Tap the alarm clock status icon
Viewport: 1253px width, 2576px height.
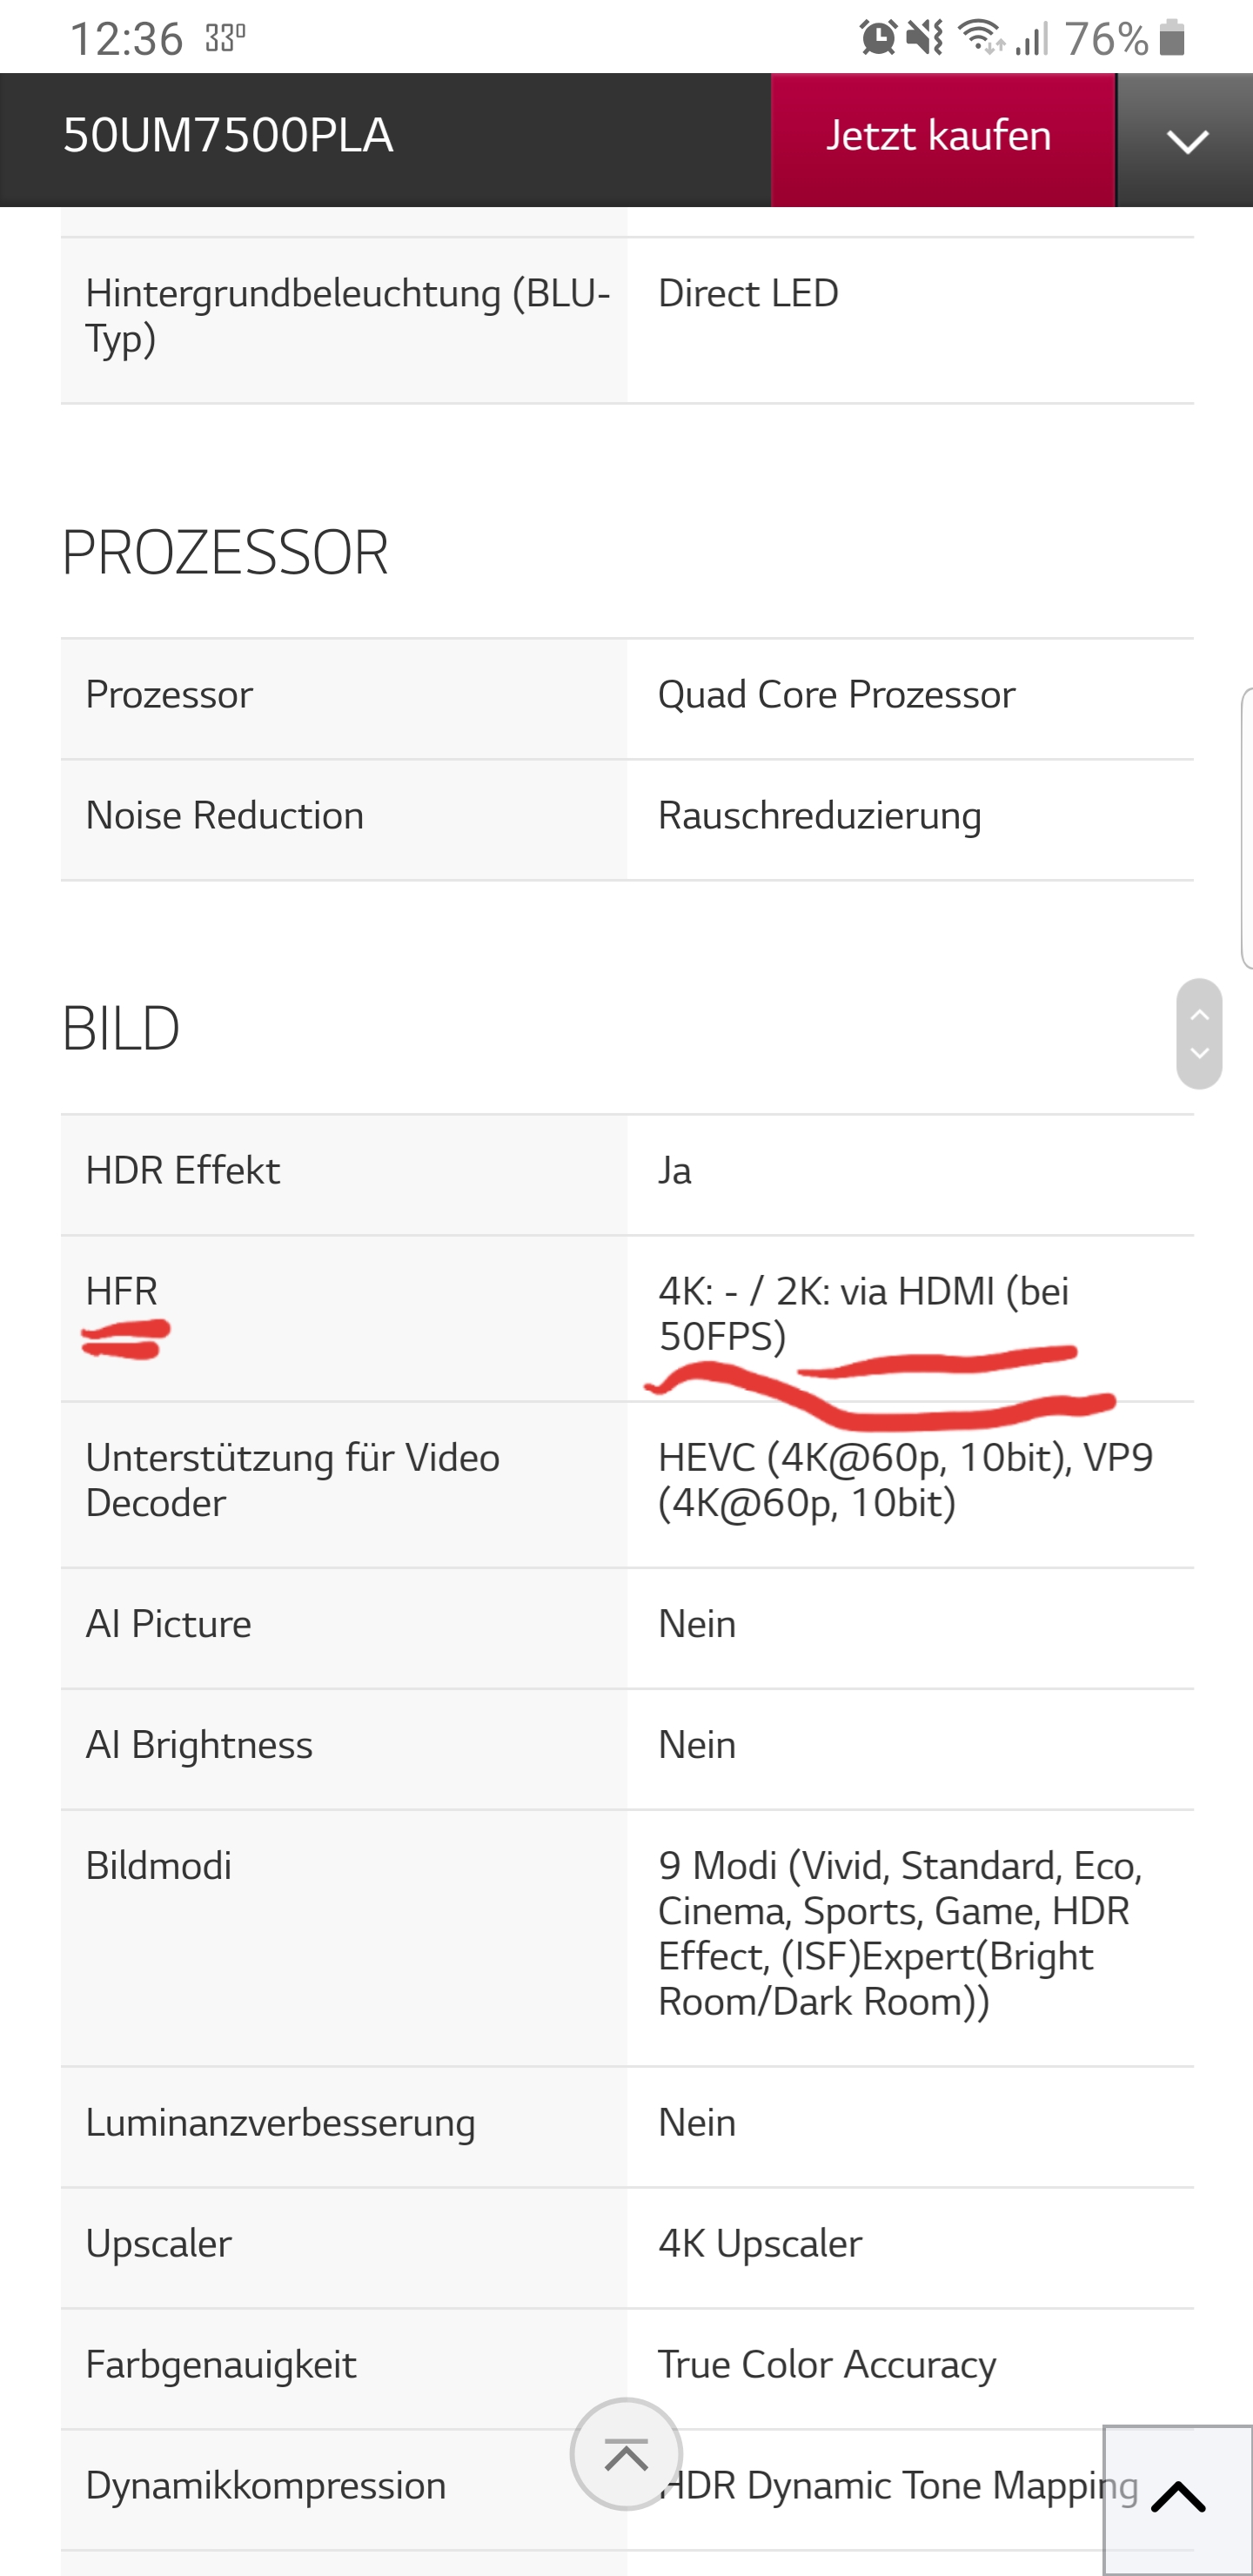pos(878,38)
